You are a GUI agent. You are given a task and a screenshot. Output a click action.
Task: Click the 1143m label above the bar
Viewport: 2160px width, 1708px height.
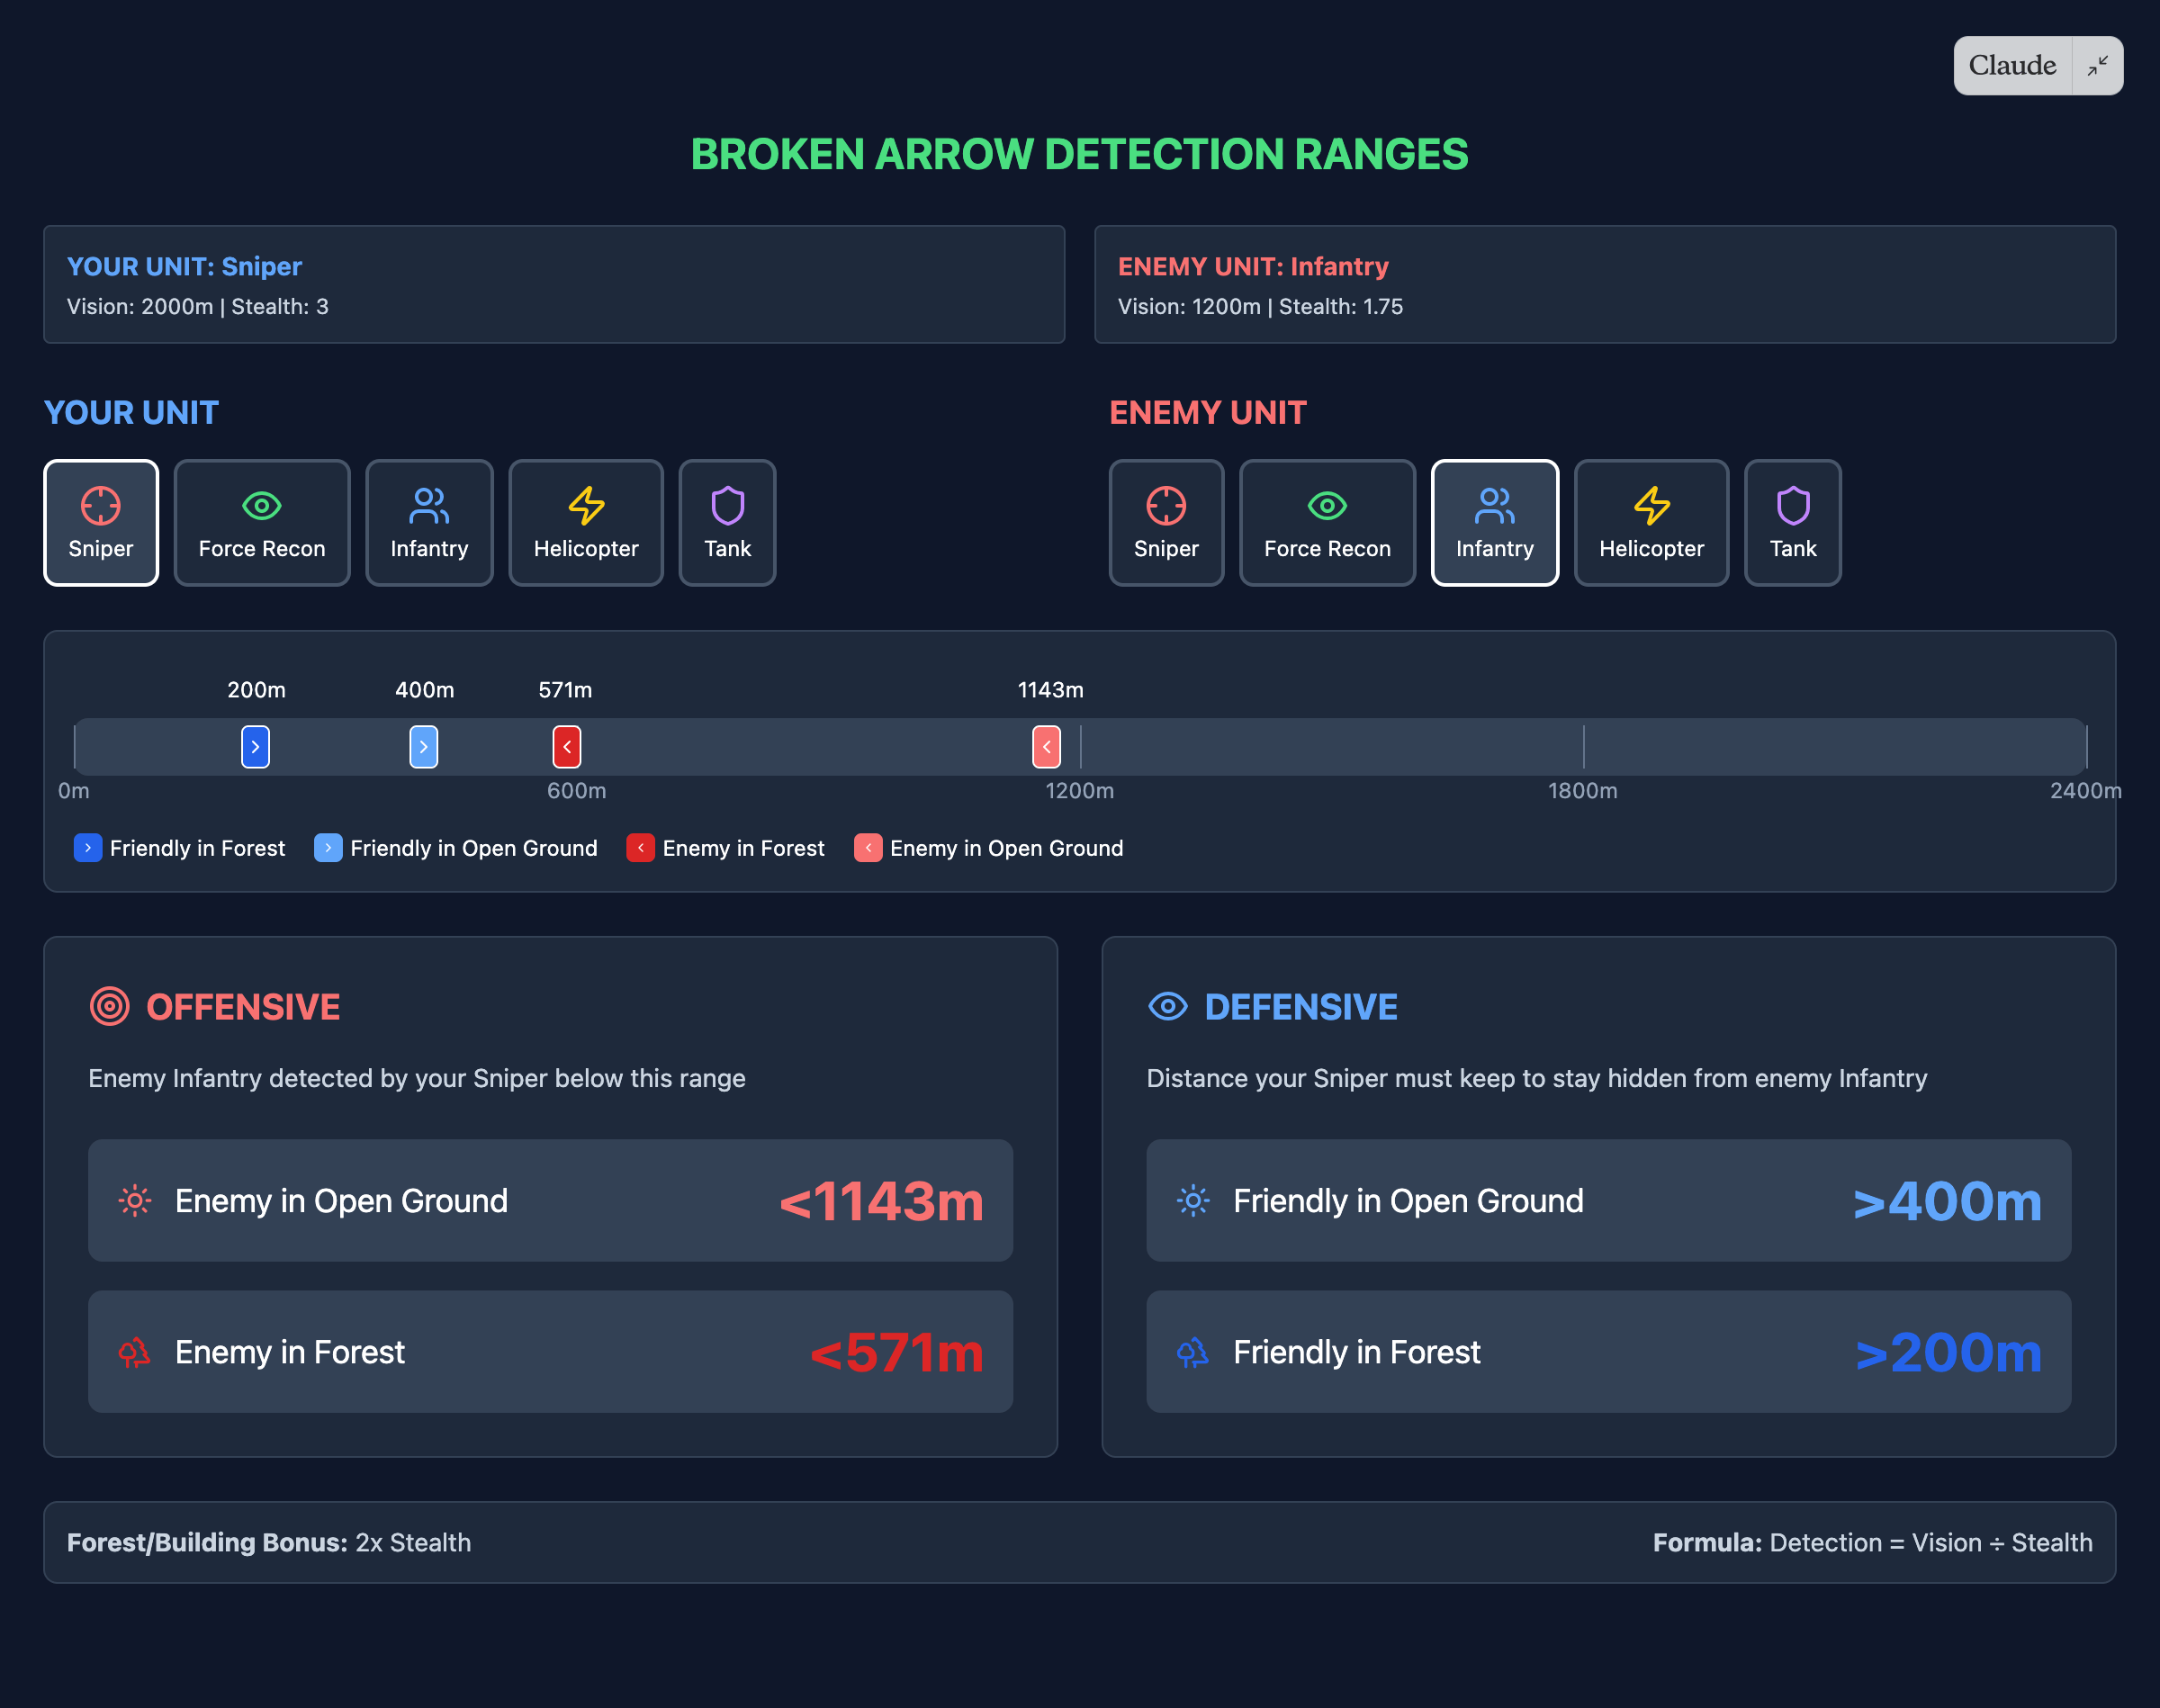[1050, 689]
